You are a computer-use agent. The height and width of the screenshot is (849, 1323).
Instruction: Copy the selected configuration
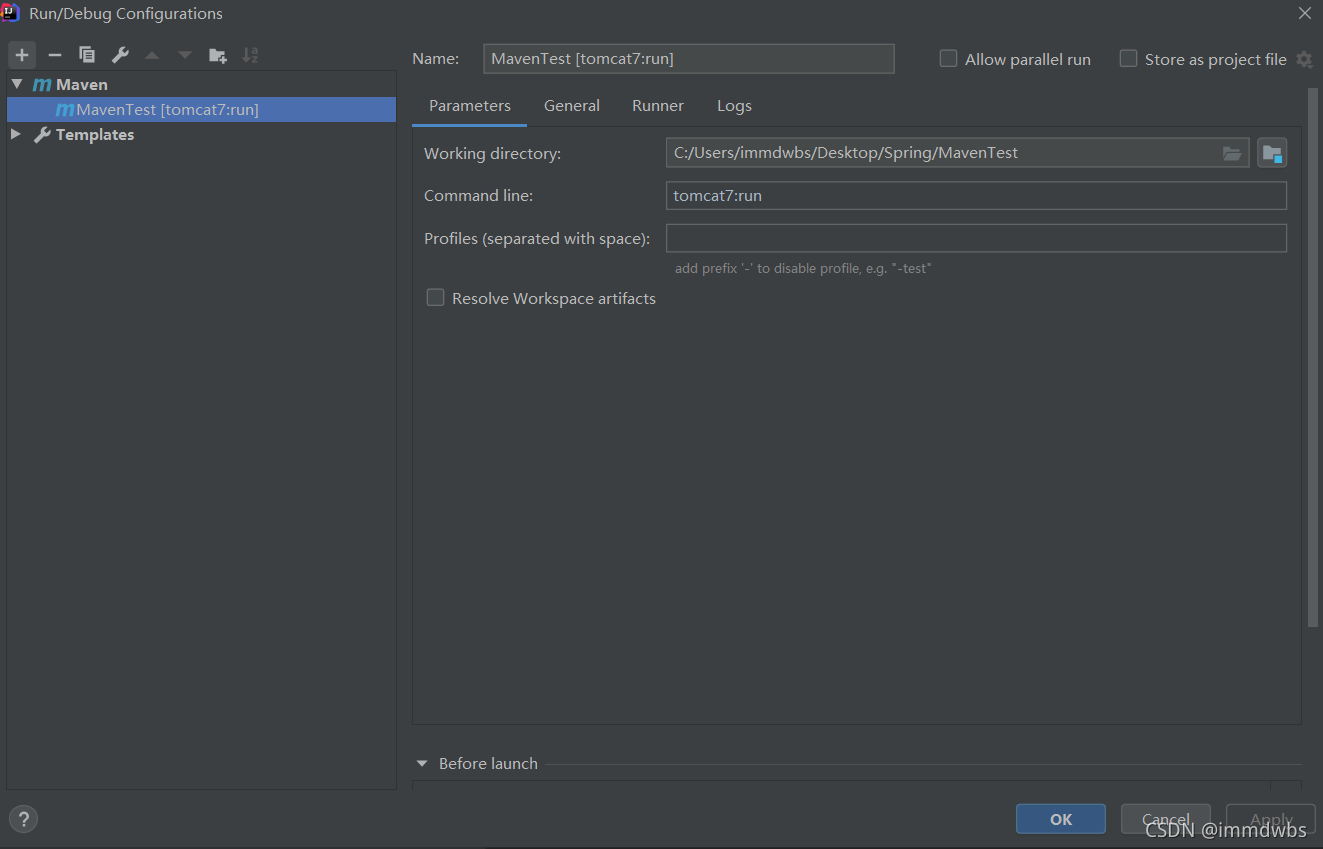click(x=87, y=55)
